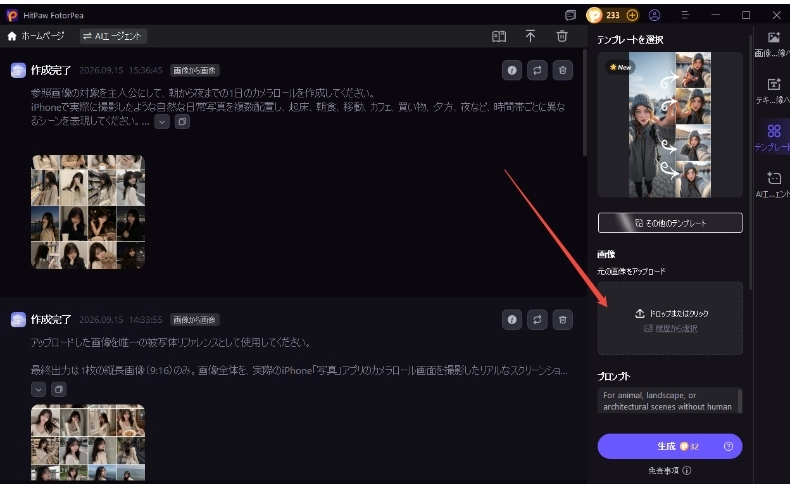Image resolution: width=790 pixels, height=488 pixels.
Task: Click the 元の画像をアップロード label
Action: 631,271
